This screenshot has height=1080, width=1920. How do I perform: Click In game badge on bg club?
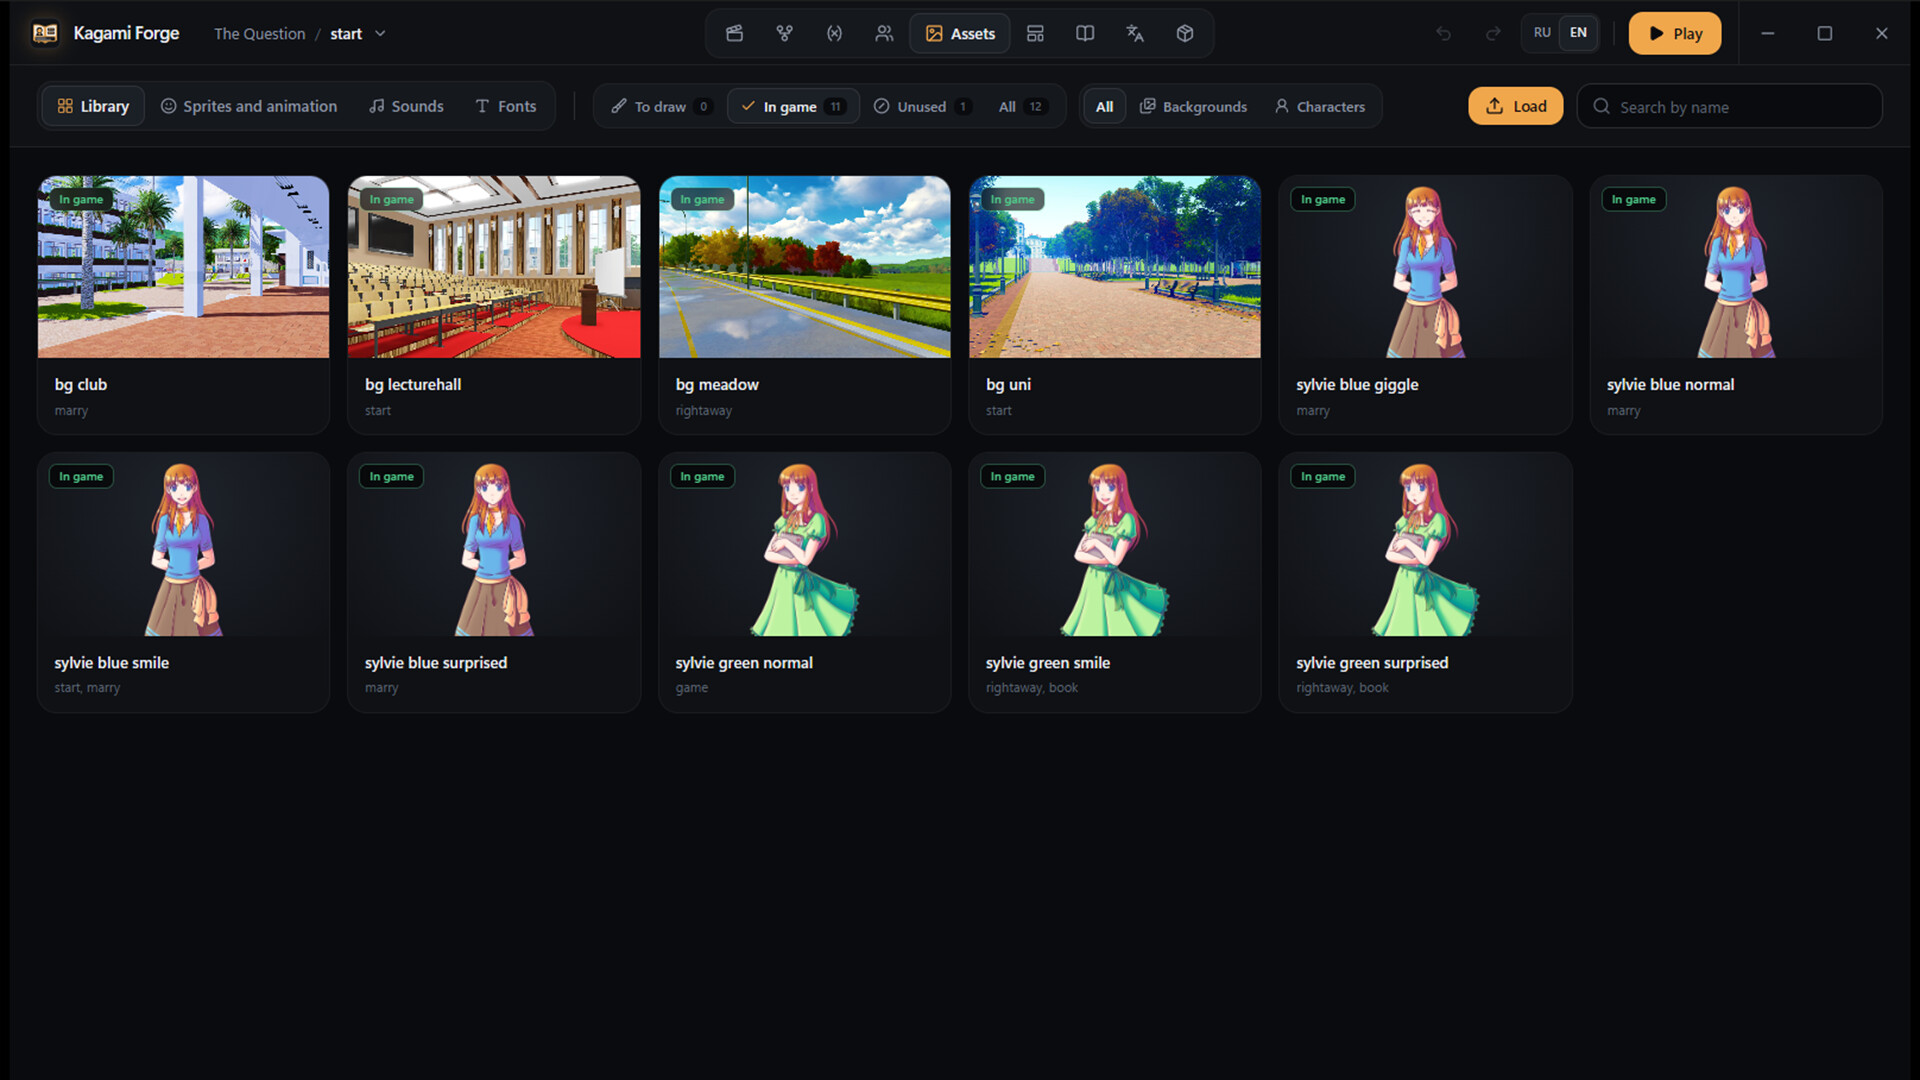(x=81, y=199)
